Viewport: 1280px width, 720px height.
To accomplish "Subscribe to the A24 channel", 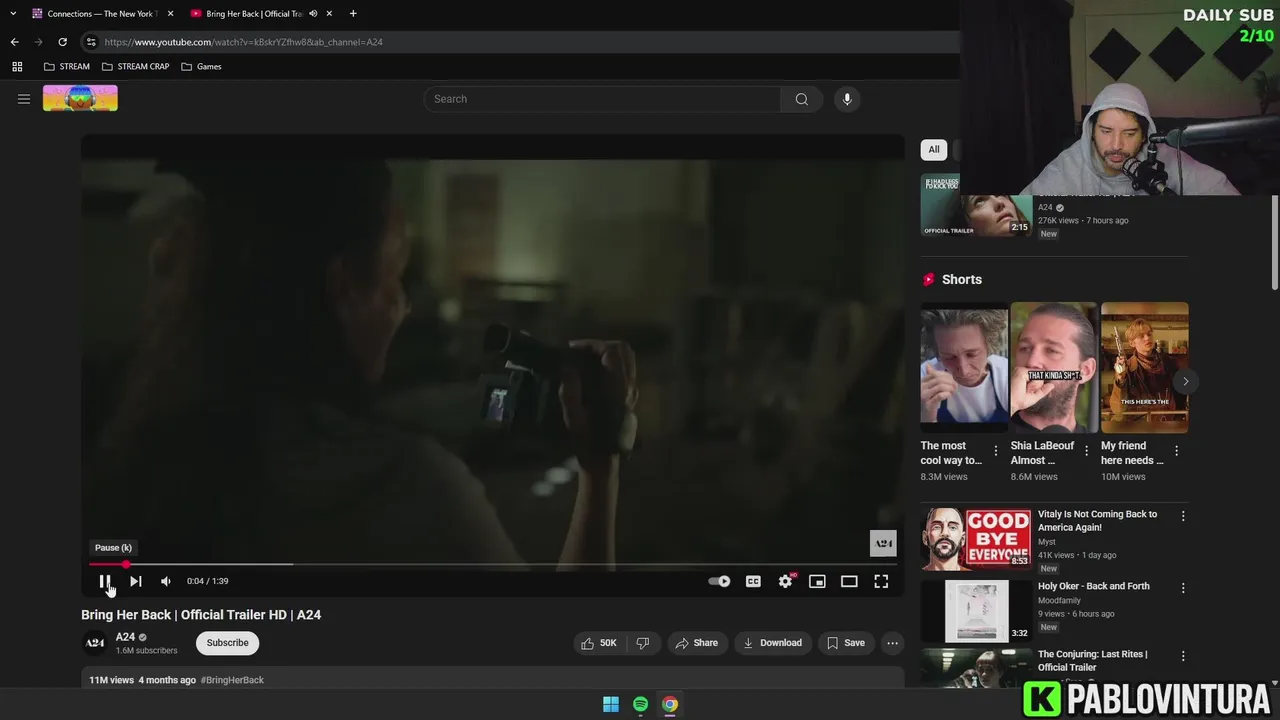I will pos(227,643).
